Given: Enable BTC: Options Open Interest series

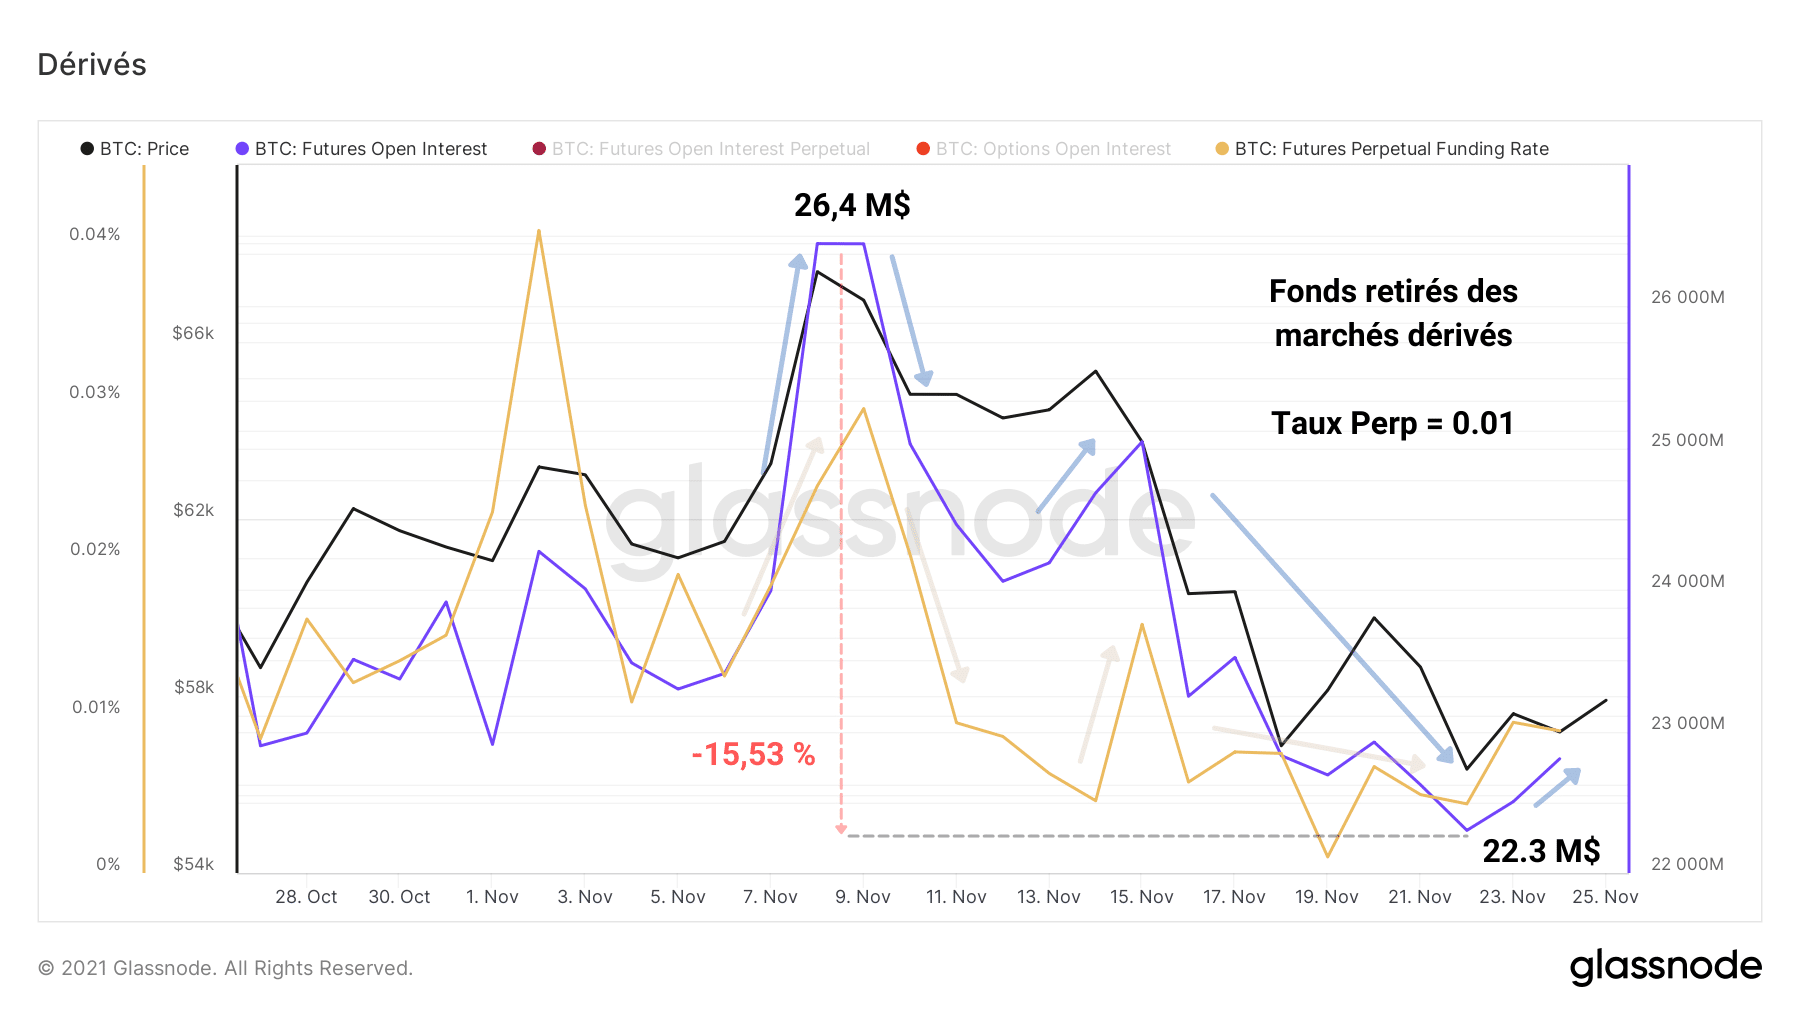Looking at the screenshot, I should point(1043,149).
